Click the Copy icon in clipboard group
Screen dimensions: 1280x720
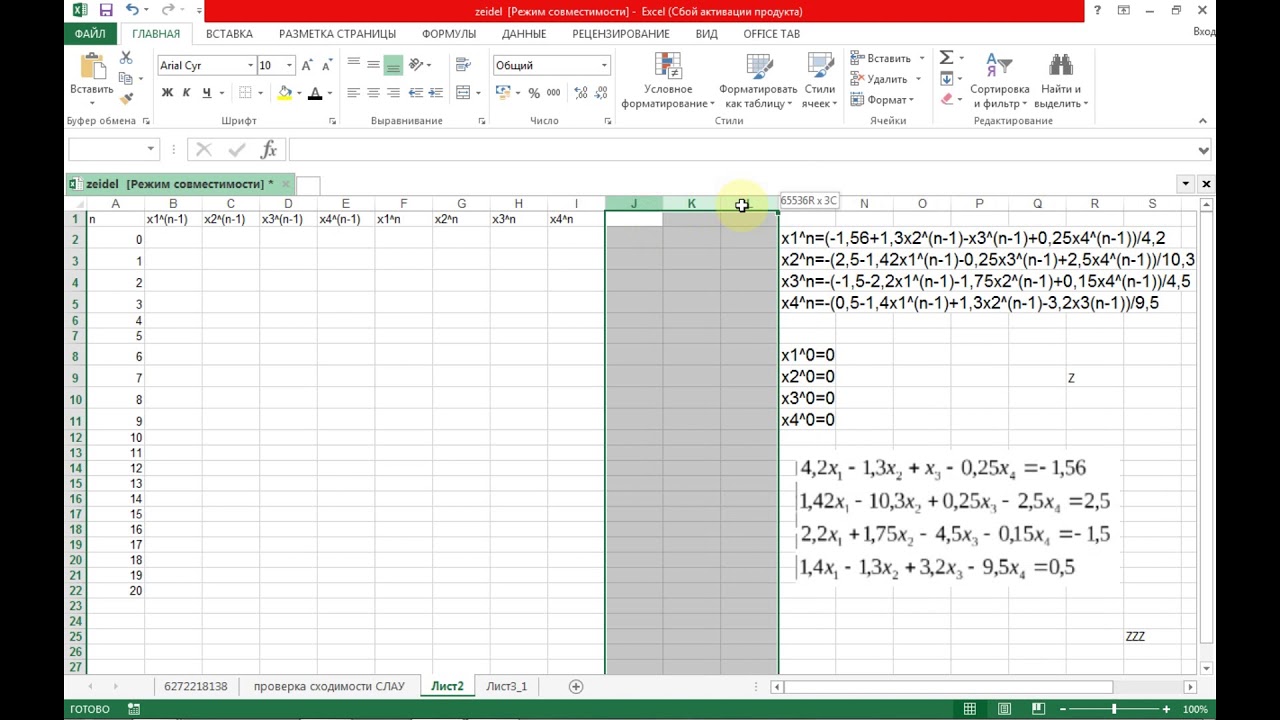click(125, 78)
